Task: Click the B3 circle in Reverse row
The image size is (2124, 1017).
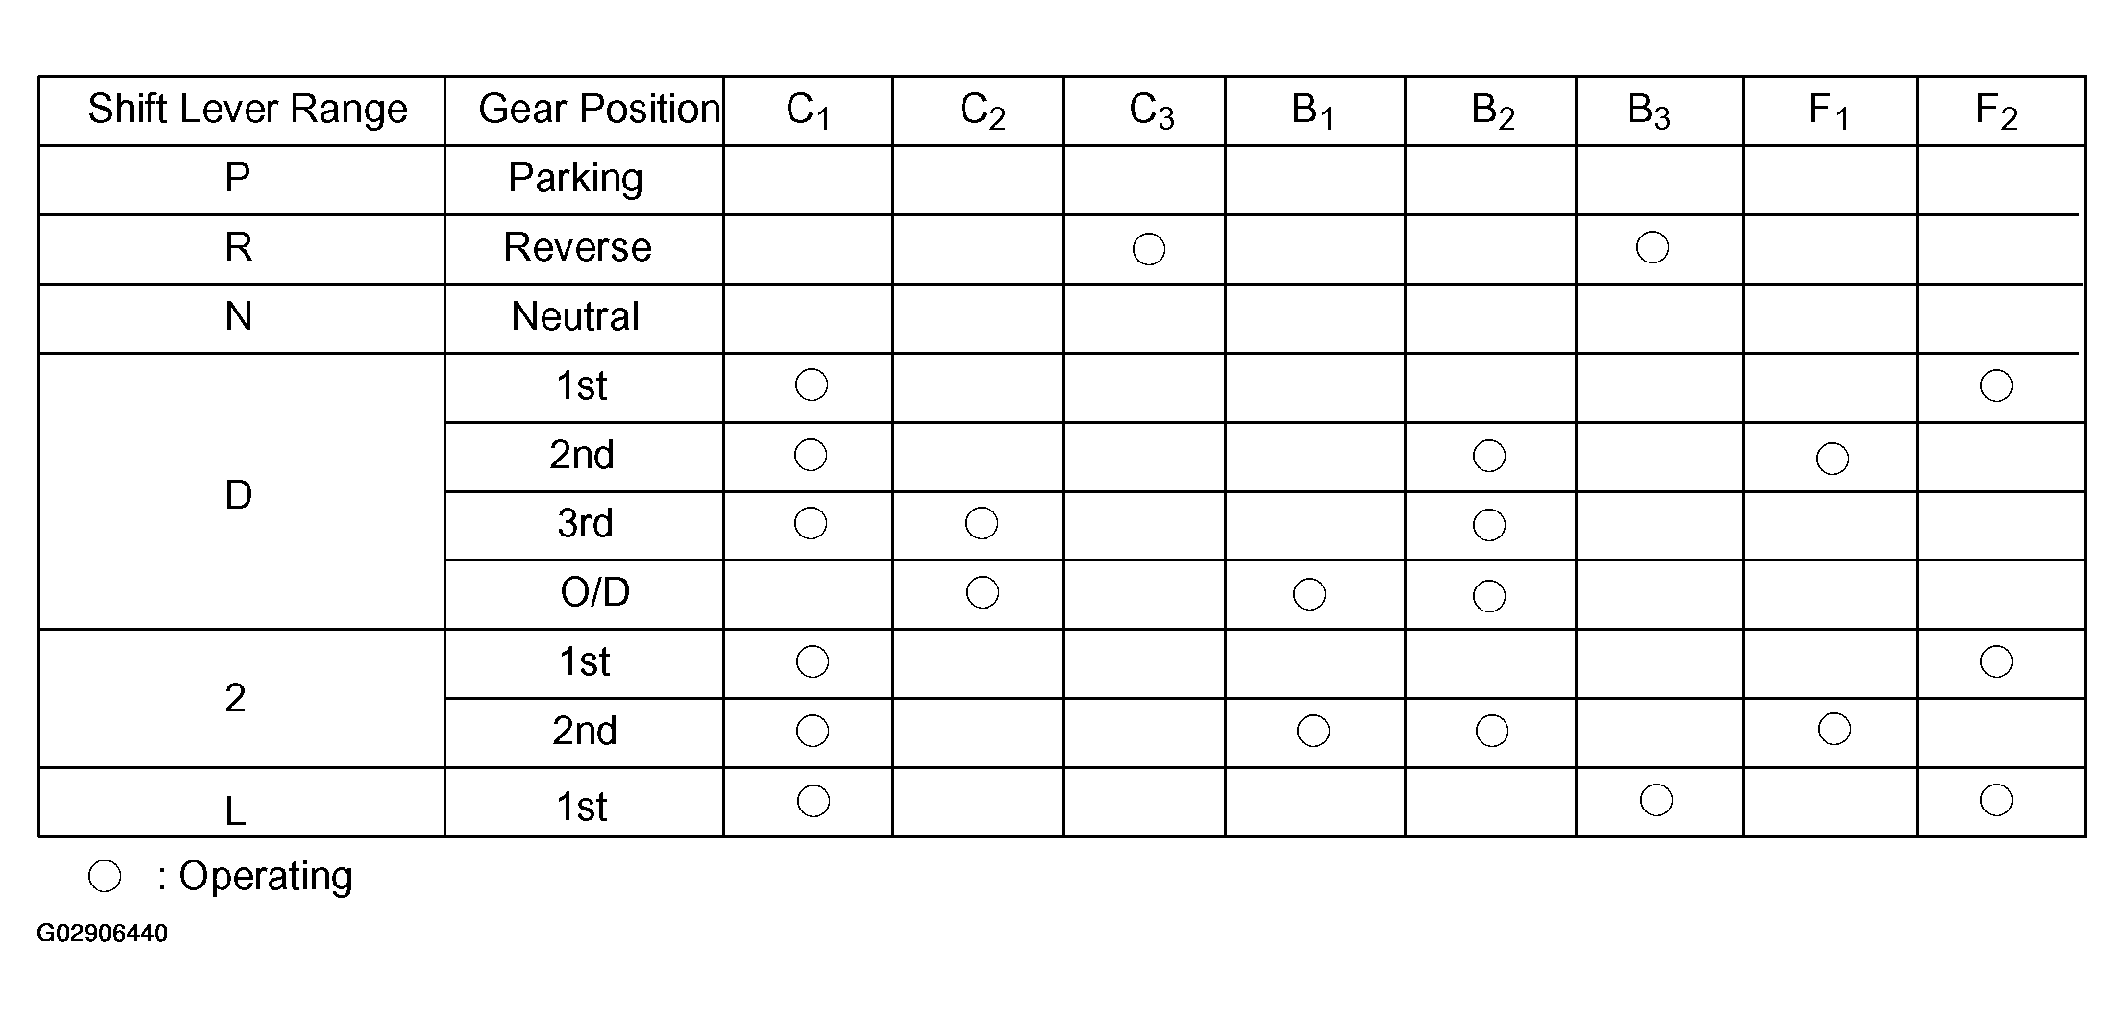Action: pos(1652,247)
